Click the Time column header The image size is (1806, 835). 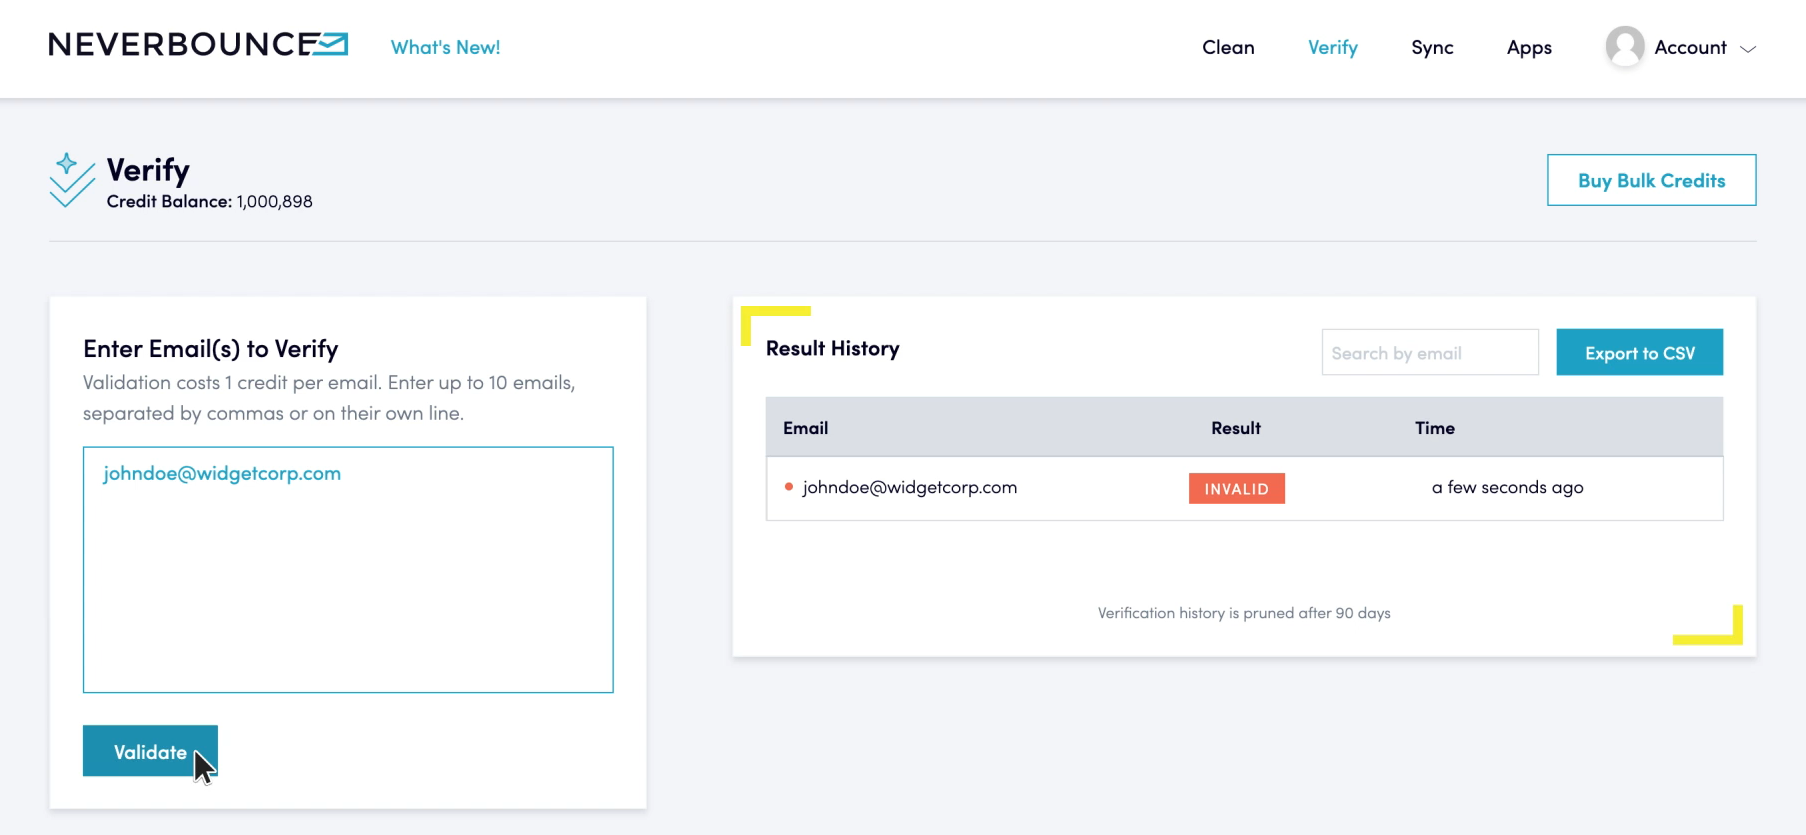[1434, 428]
